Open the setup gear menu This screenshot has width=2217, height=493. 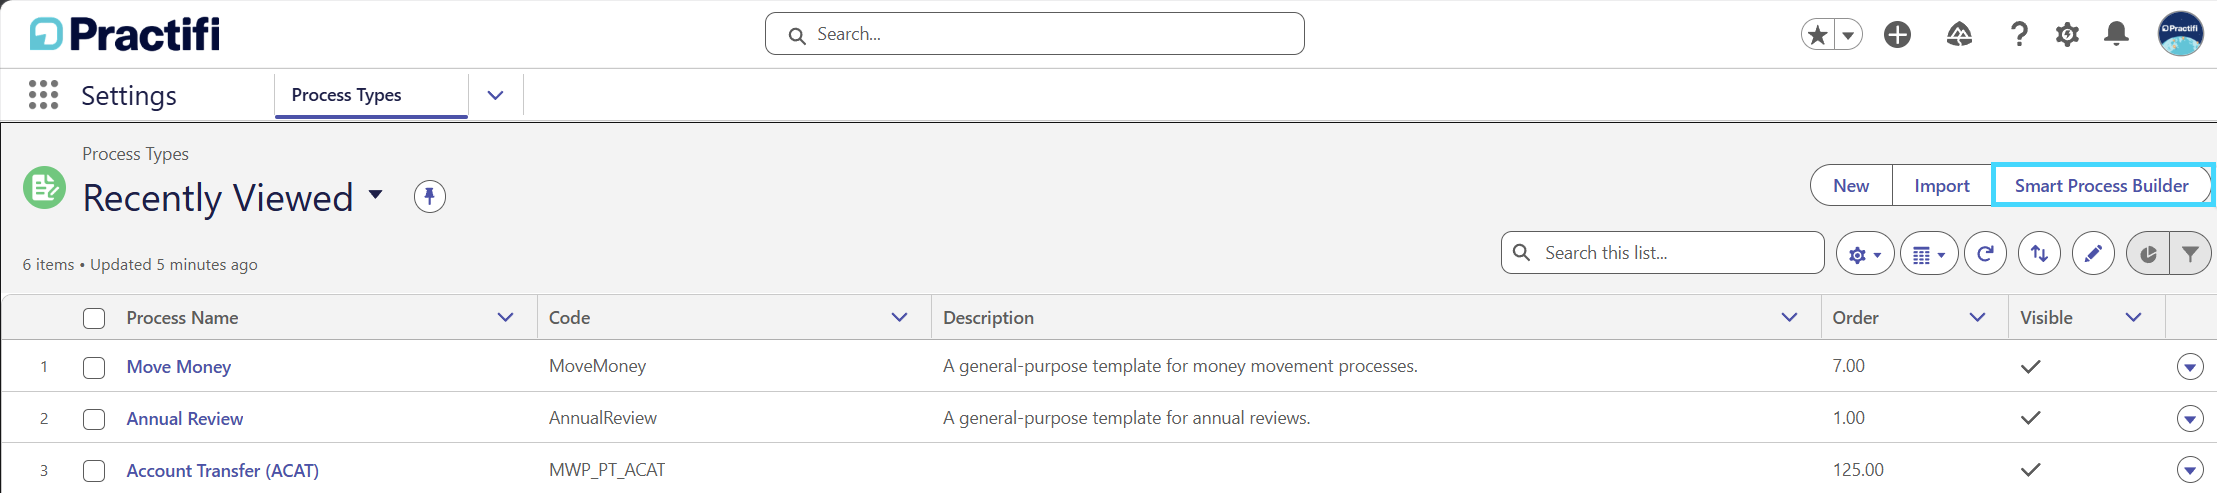[2067, 35]
